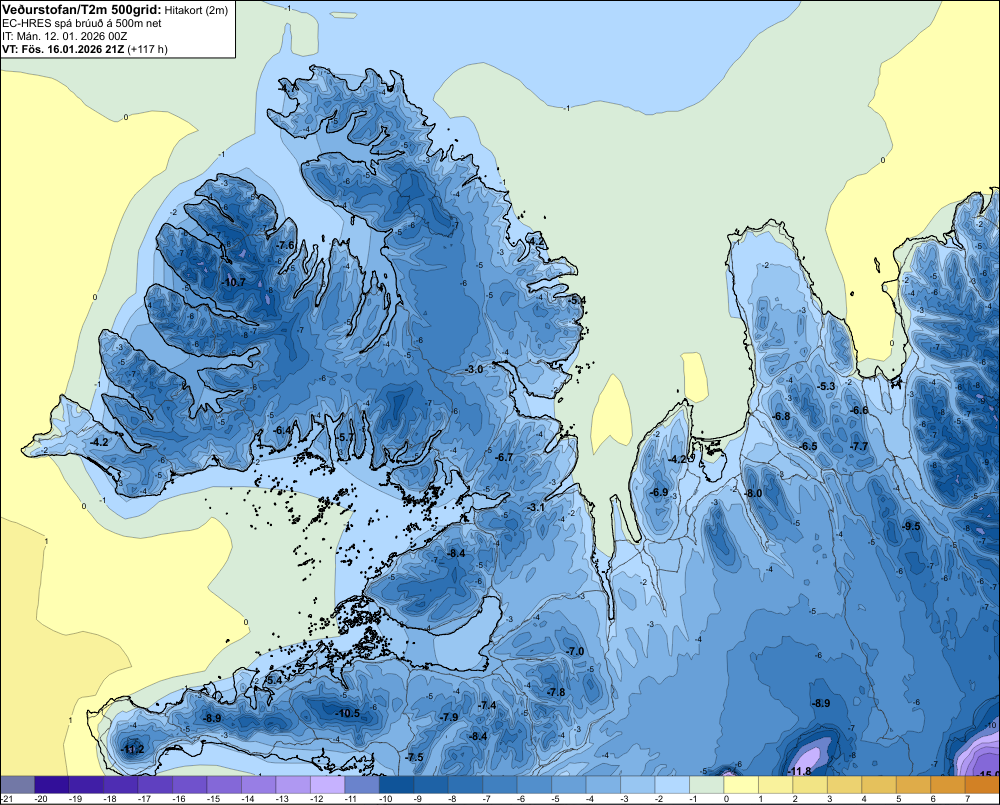This screenshot has height=805, width=1000.
Task: Click the -6.7 temperature label
Action: click(x=504, y=457)
